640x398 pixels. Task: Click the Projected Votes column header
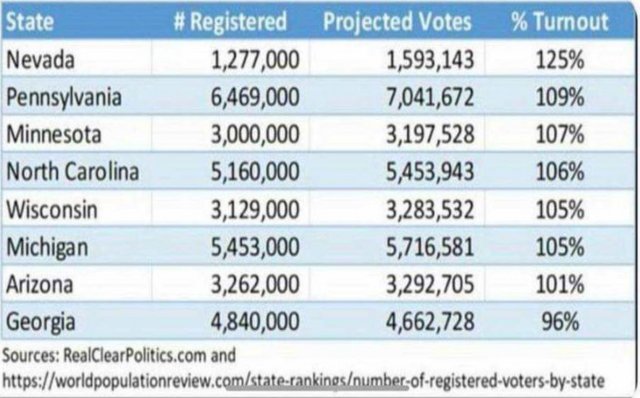[x=397, y=22]
